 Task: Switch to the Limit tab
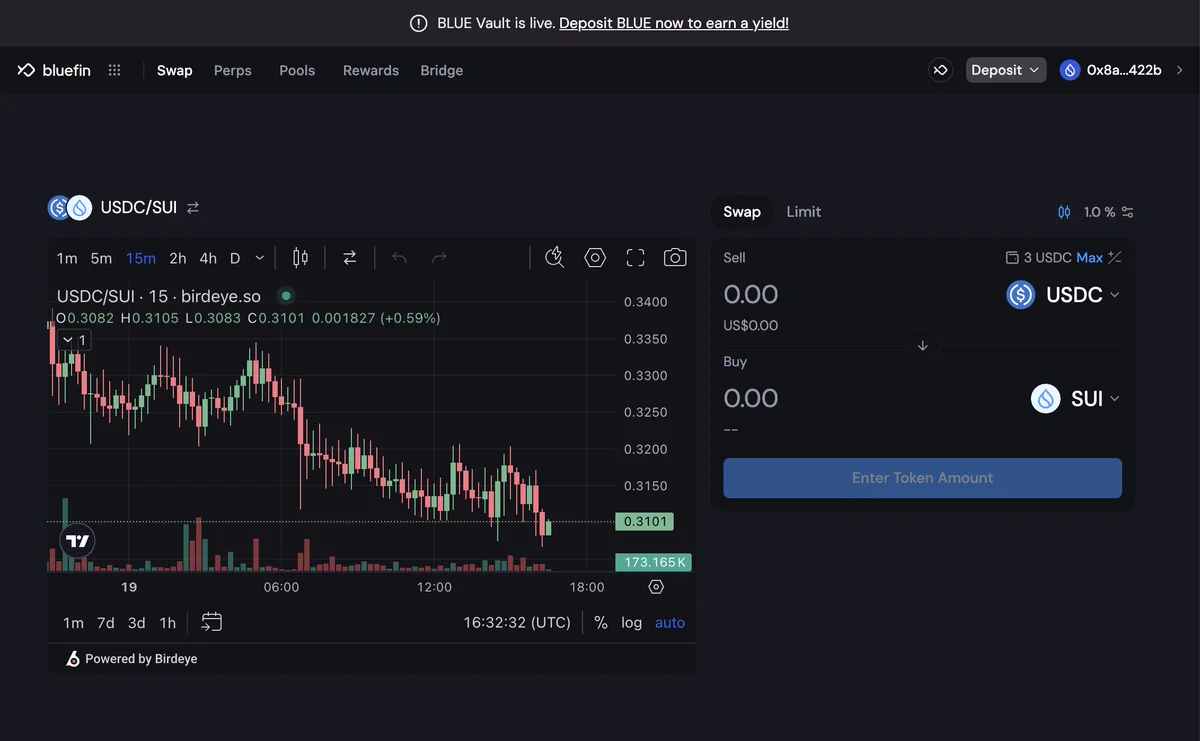[x=804, y=212]
